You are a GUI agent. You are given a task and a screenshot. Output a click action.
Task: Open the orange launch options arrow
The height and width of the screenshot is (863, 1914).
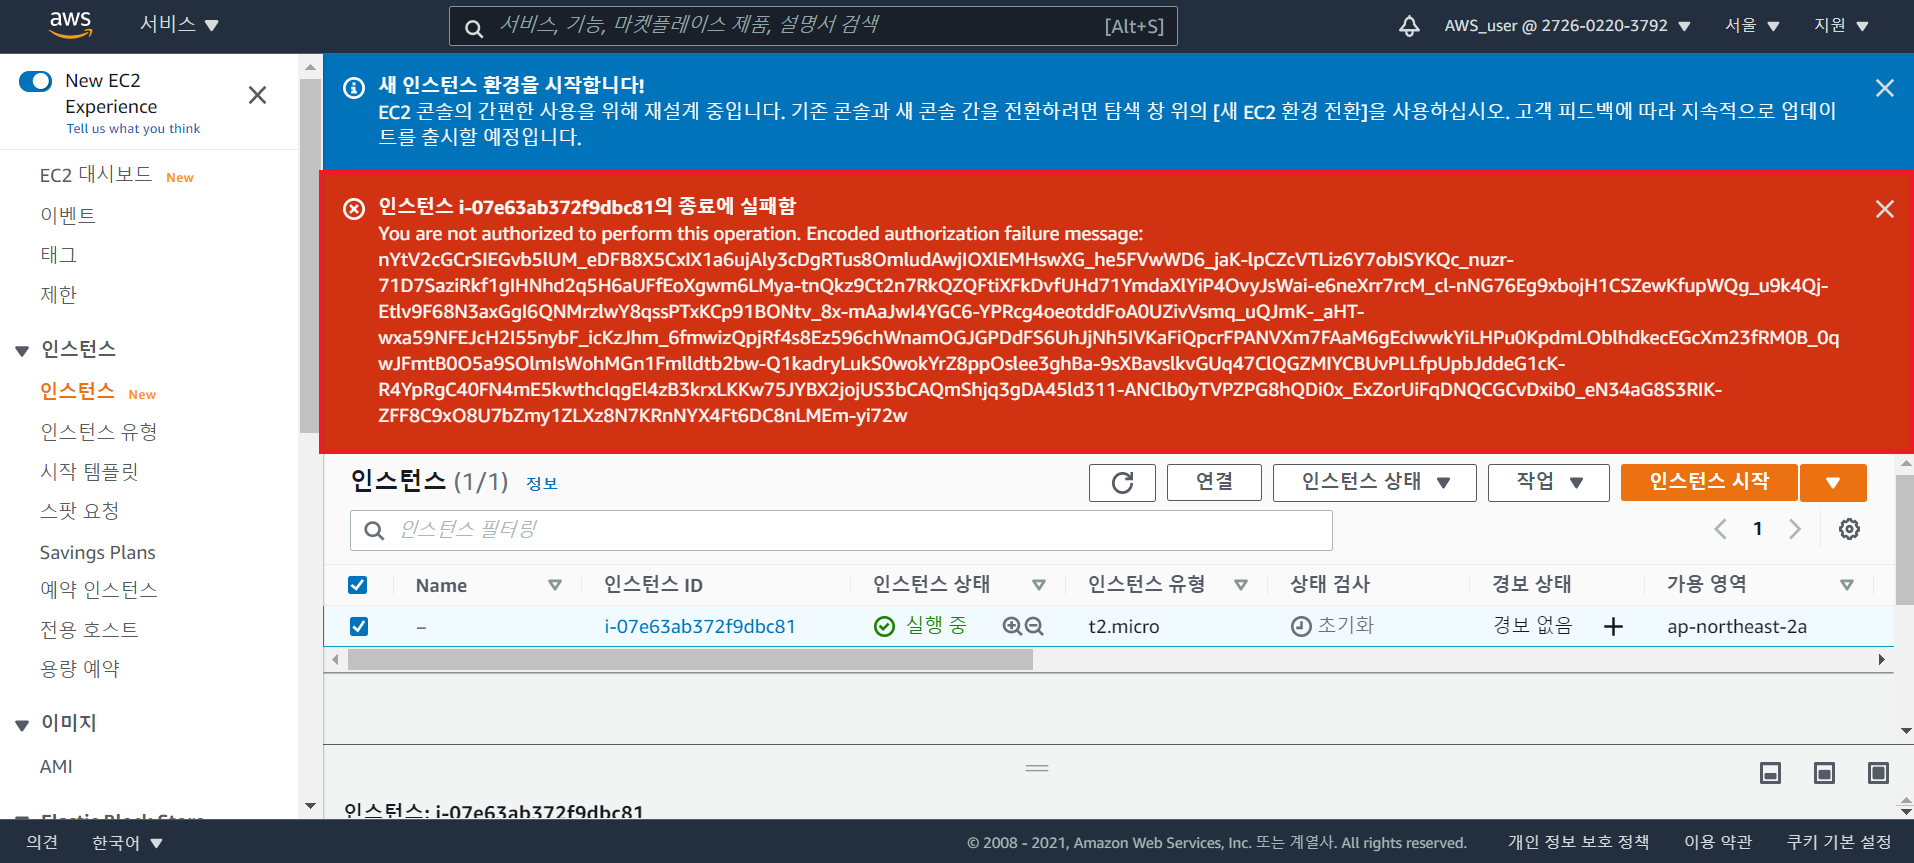pos(1833,483)
